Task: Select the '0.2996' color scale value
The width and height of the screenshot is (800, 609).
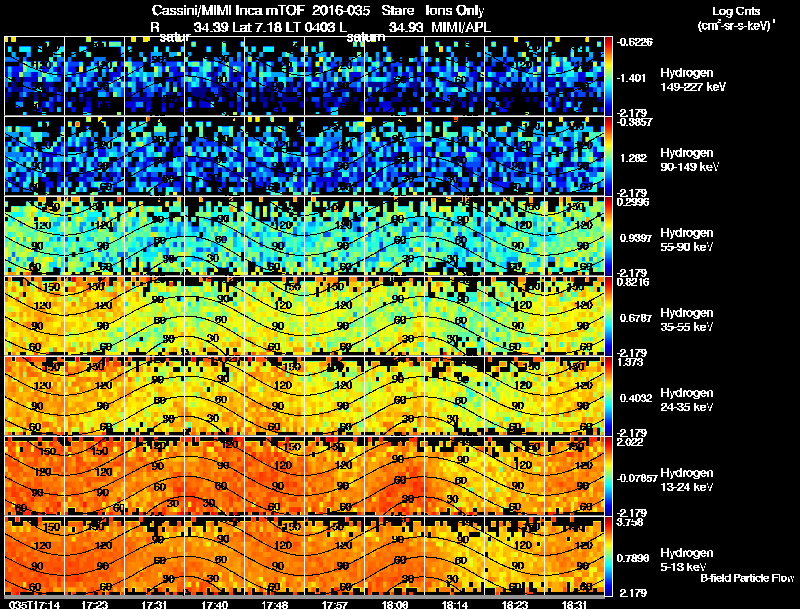Action: pos(633,202)
